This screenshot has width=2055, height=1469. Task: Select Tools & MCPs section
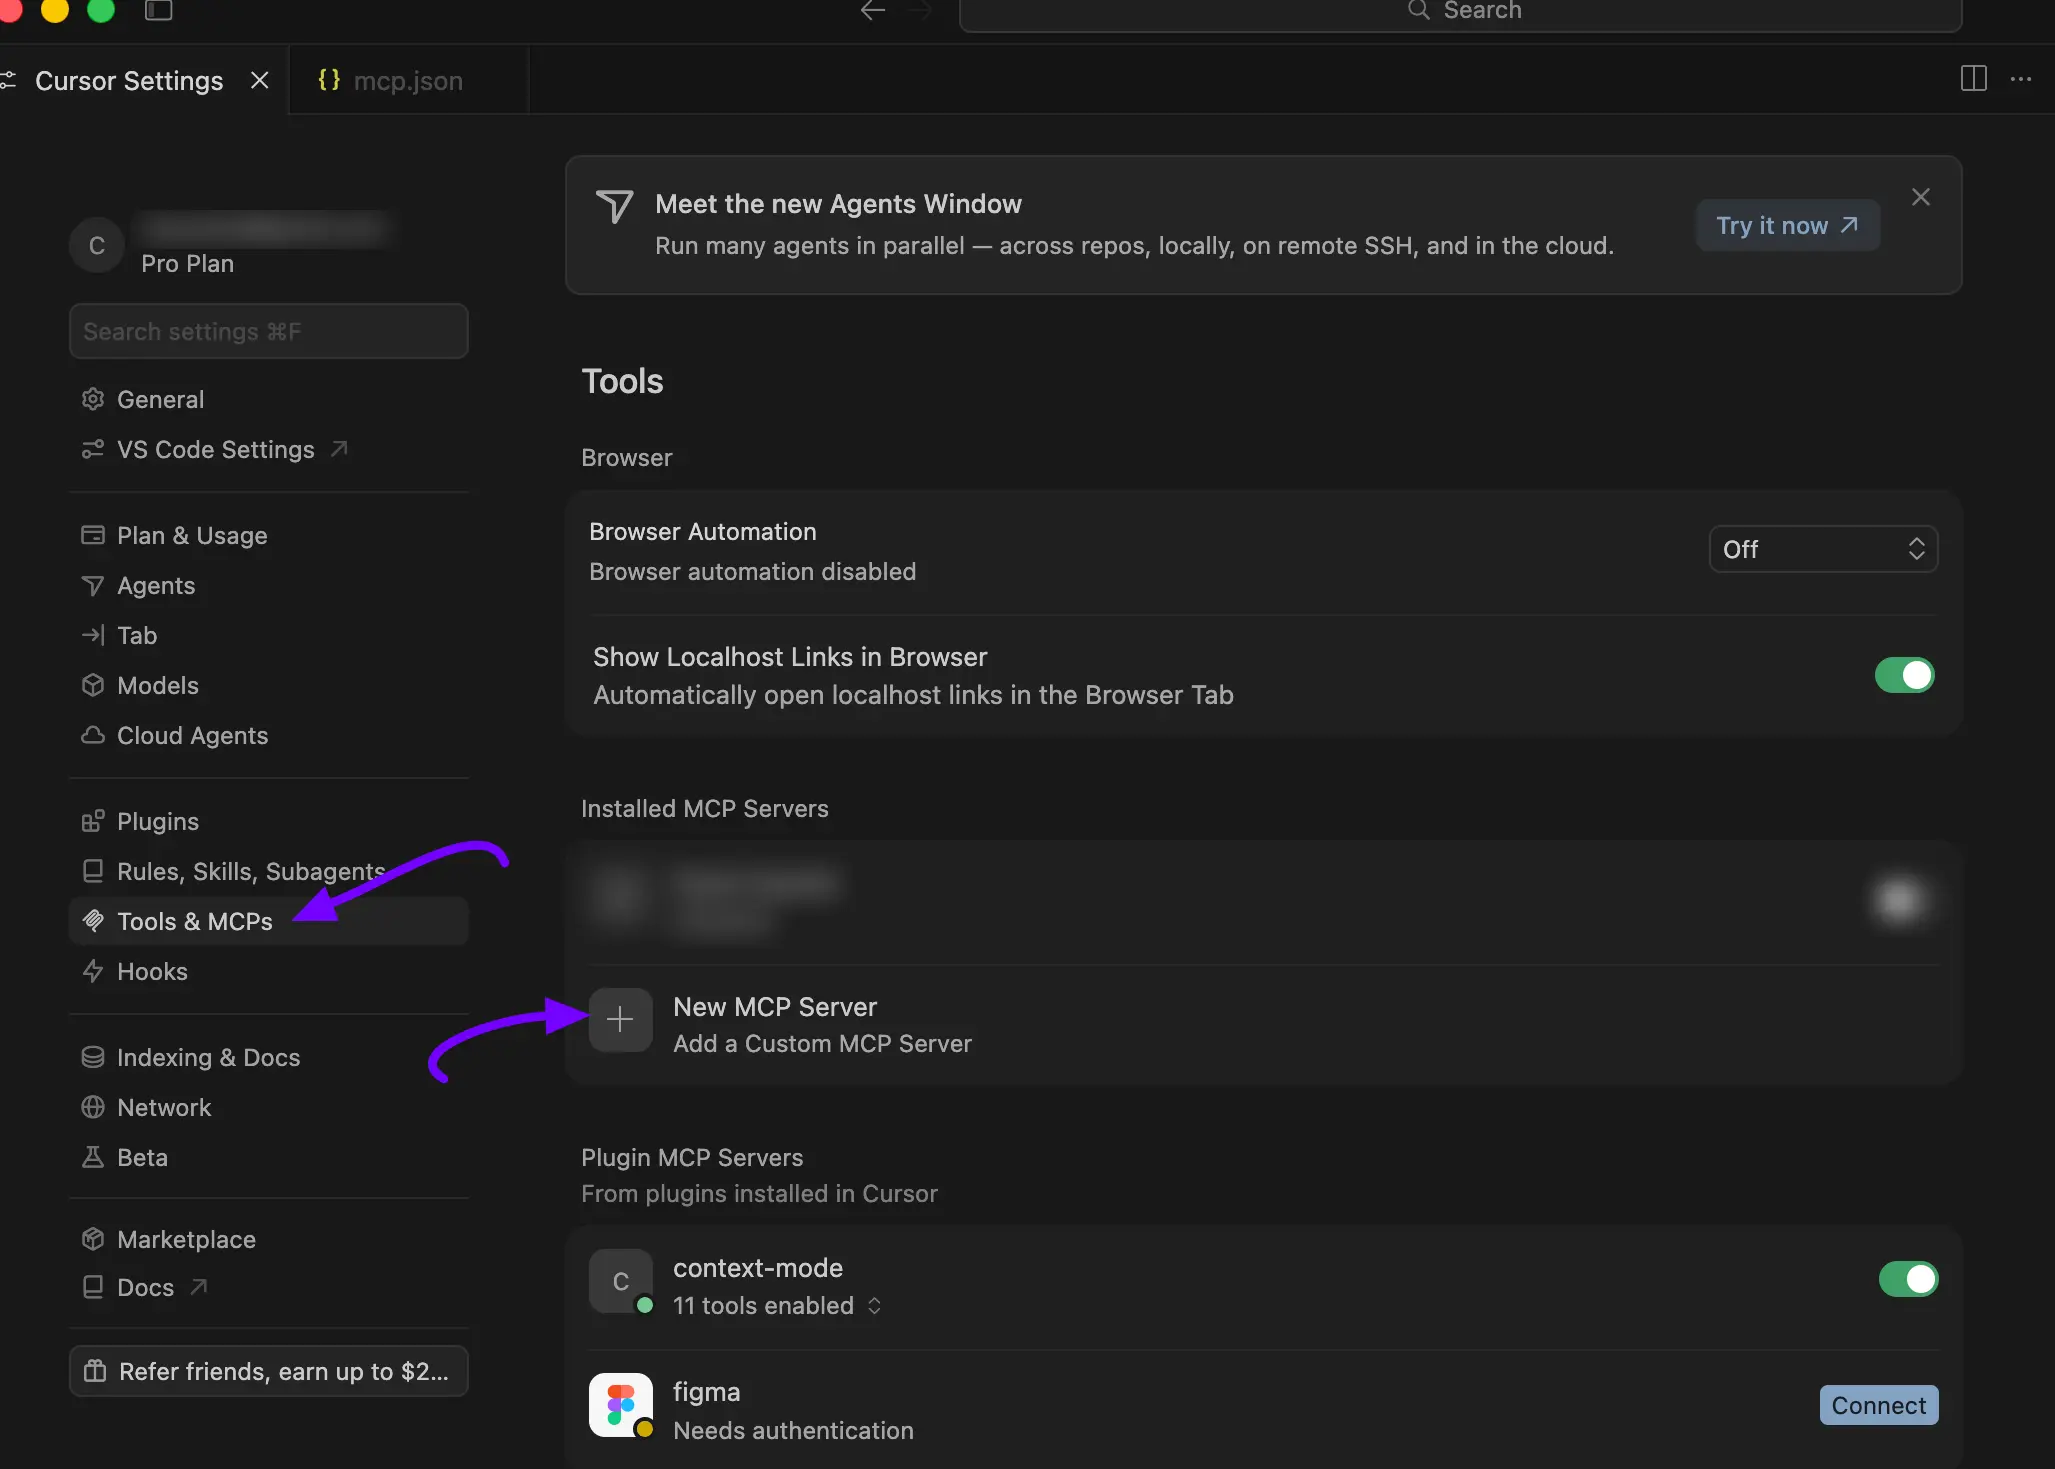pos(268,921)
